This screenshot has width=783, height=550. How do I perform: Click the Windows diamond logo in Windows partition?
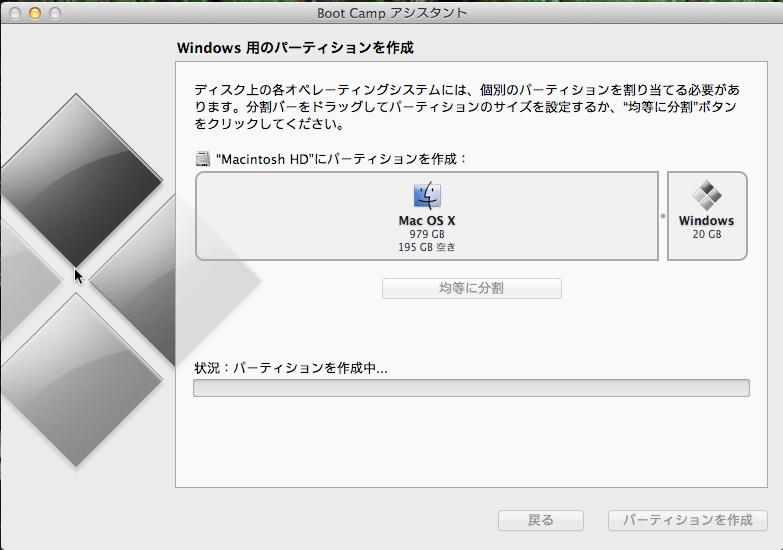pos(706,196)
